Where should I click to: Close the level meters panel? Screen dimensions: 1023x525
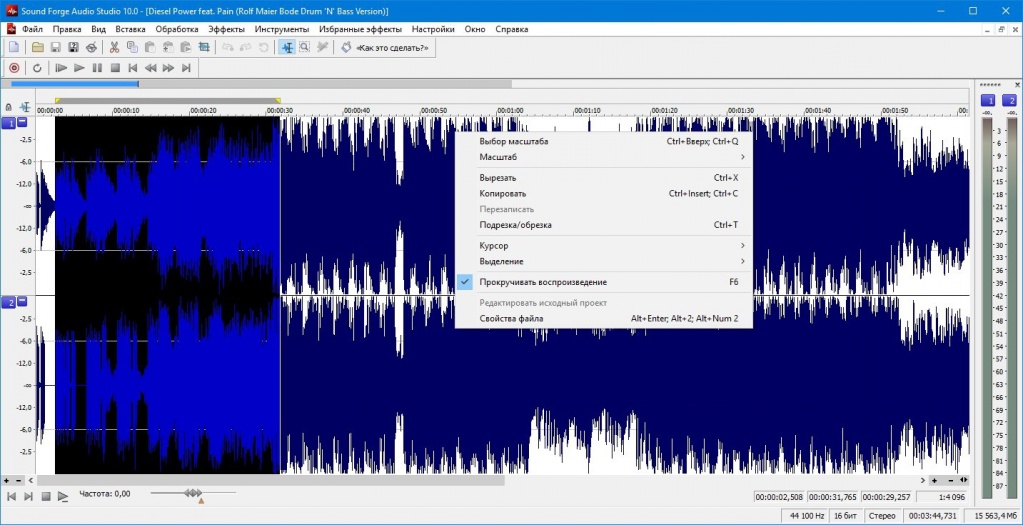point(1016,85)
